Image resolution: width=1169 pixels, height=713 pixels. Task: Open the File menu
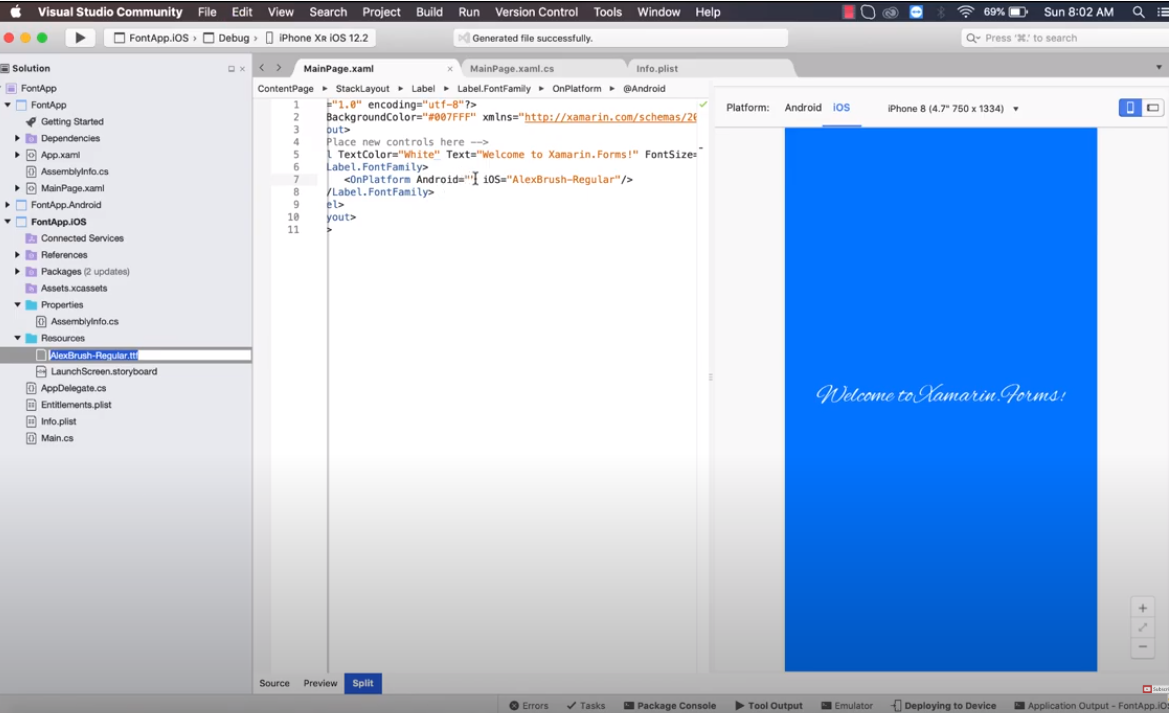point(207,12)
